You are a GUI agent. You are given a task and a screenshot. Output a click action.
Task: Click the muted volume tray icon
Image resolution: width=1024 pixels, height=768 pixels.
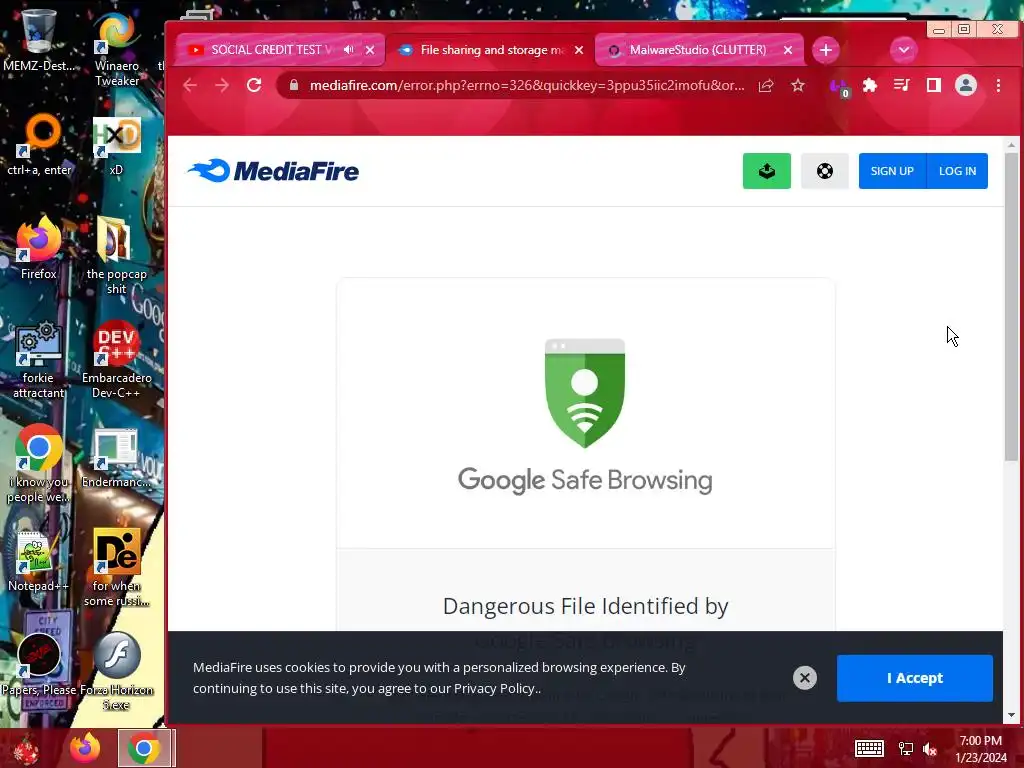pyautogui.click(x=930, y=748)
